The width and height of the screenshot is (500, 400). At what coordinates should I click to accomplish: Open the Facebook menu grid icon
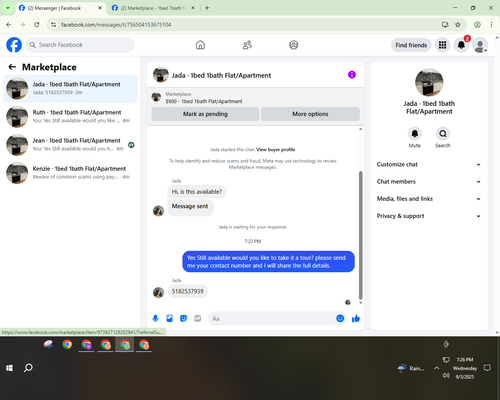tap(442, 45)
